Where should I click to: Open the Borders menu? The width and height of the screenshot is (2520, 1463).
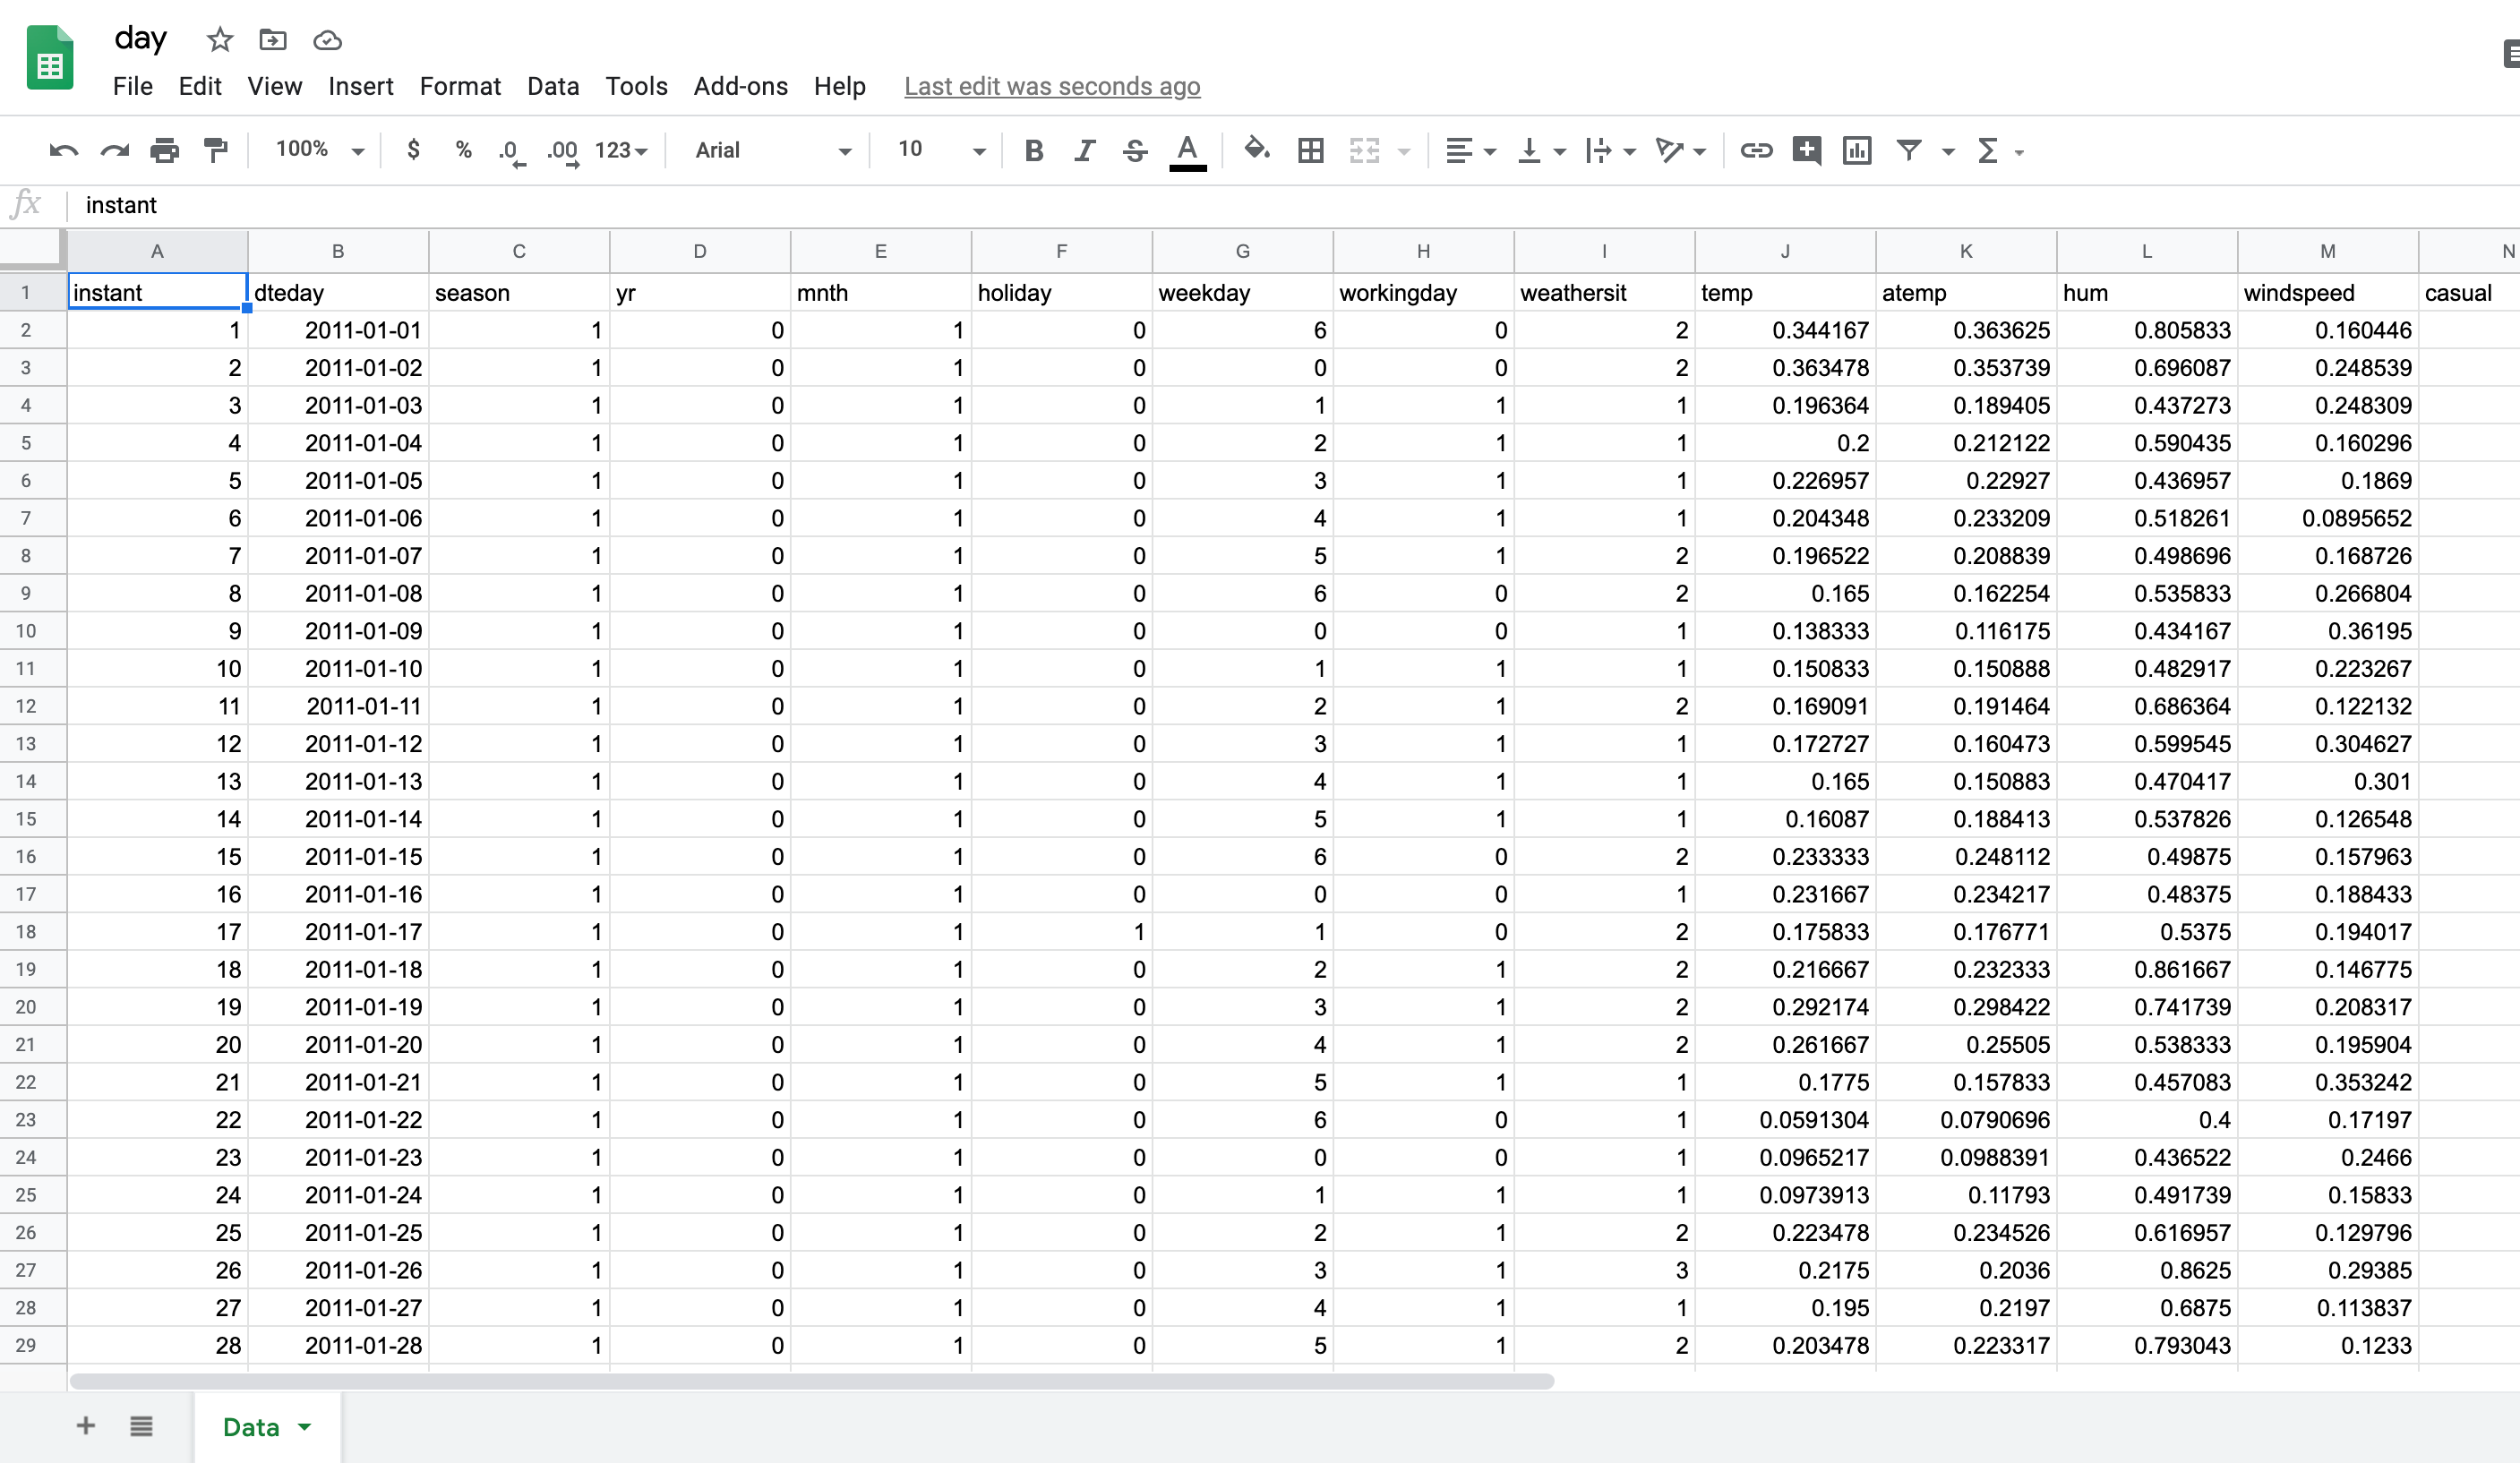coord(1310,150)
